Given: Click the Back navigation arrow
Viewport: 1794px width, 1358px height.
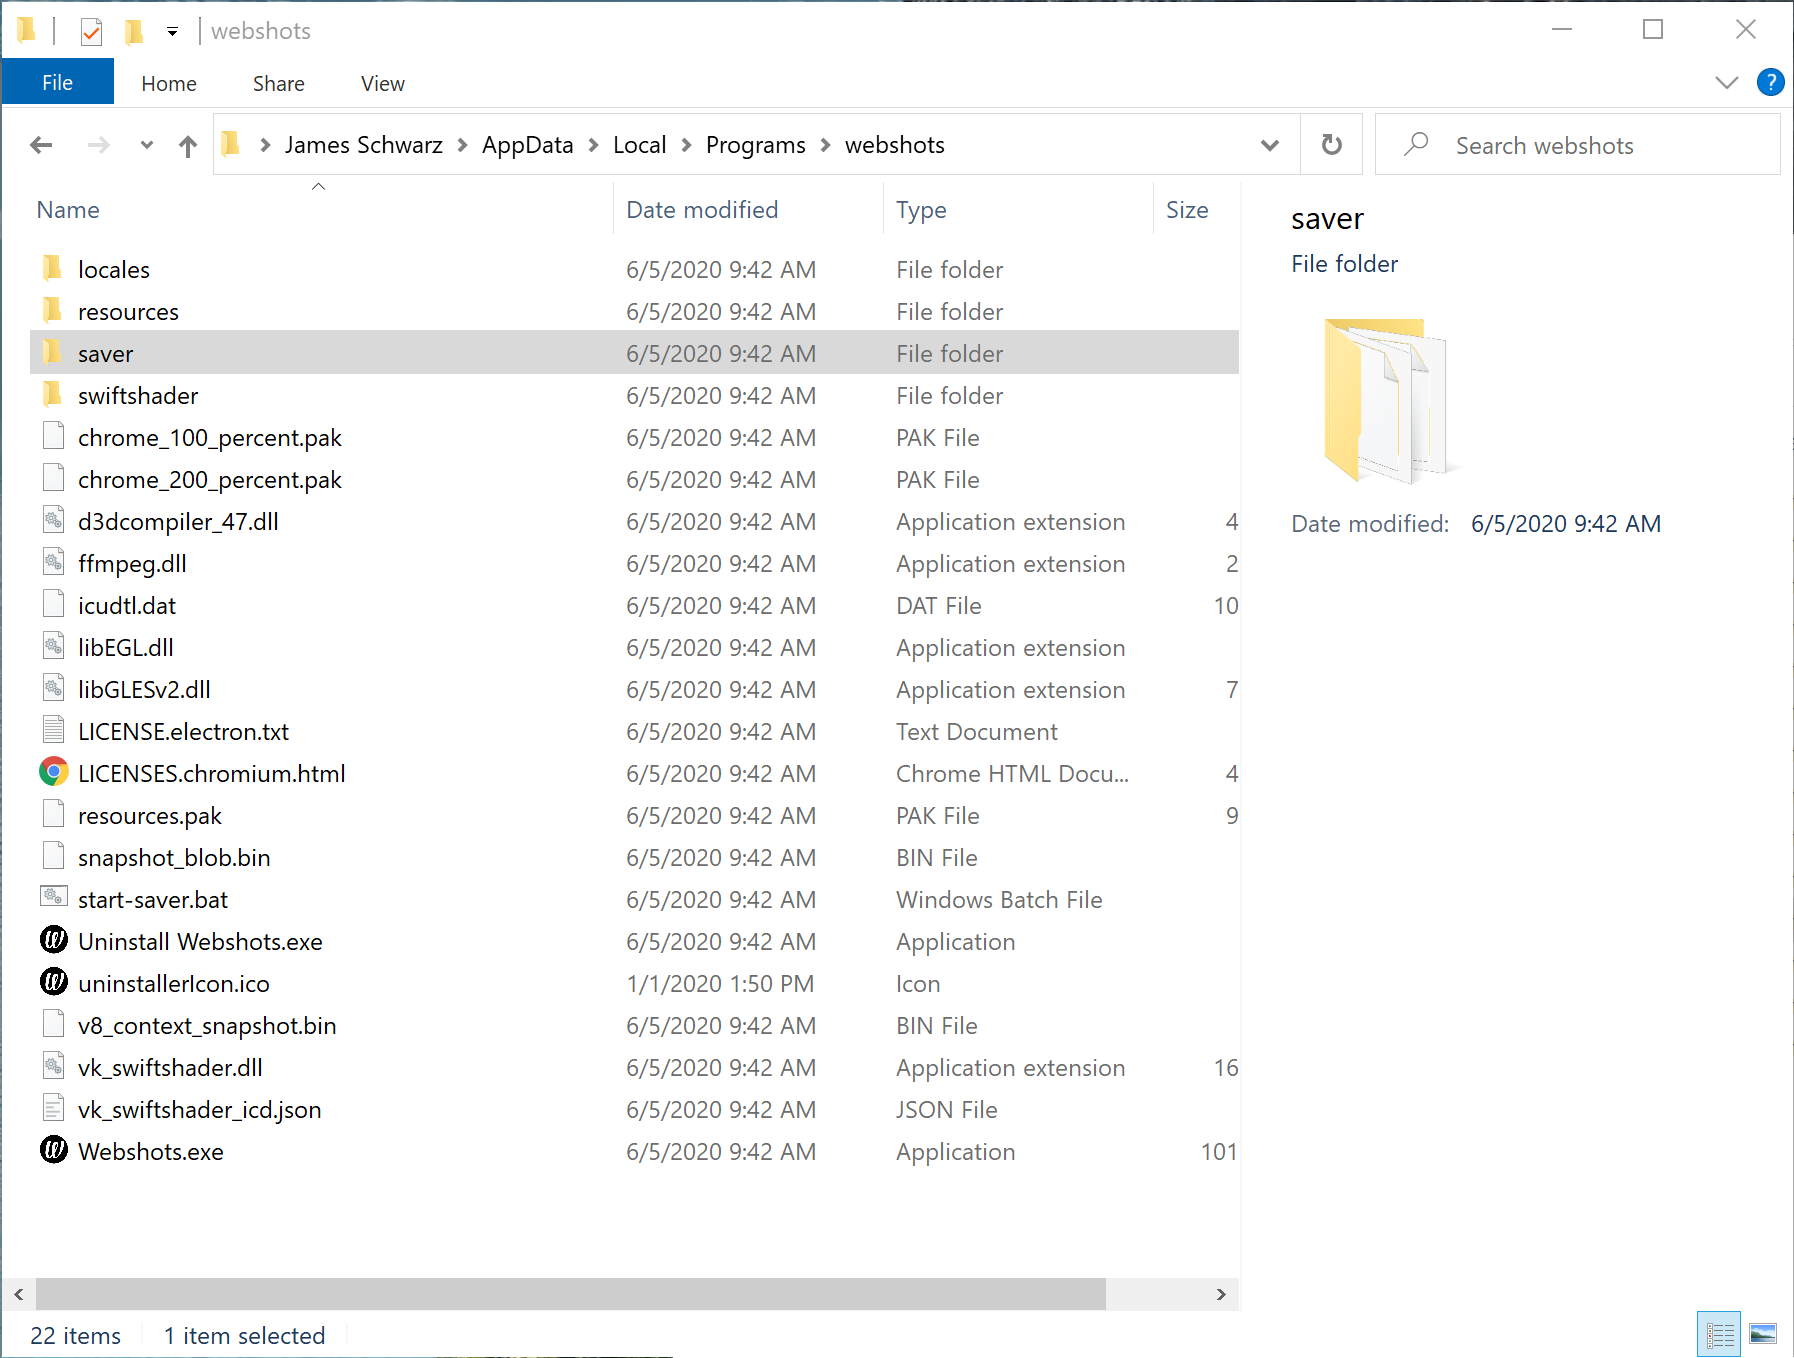Looking at the screenshot, I should pos(41,146).
